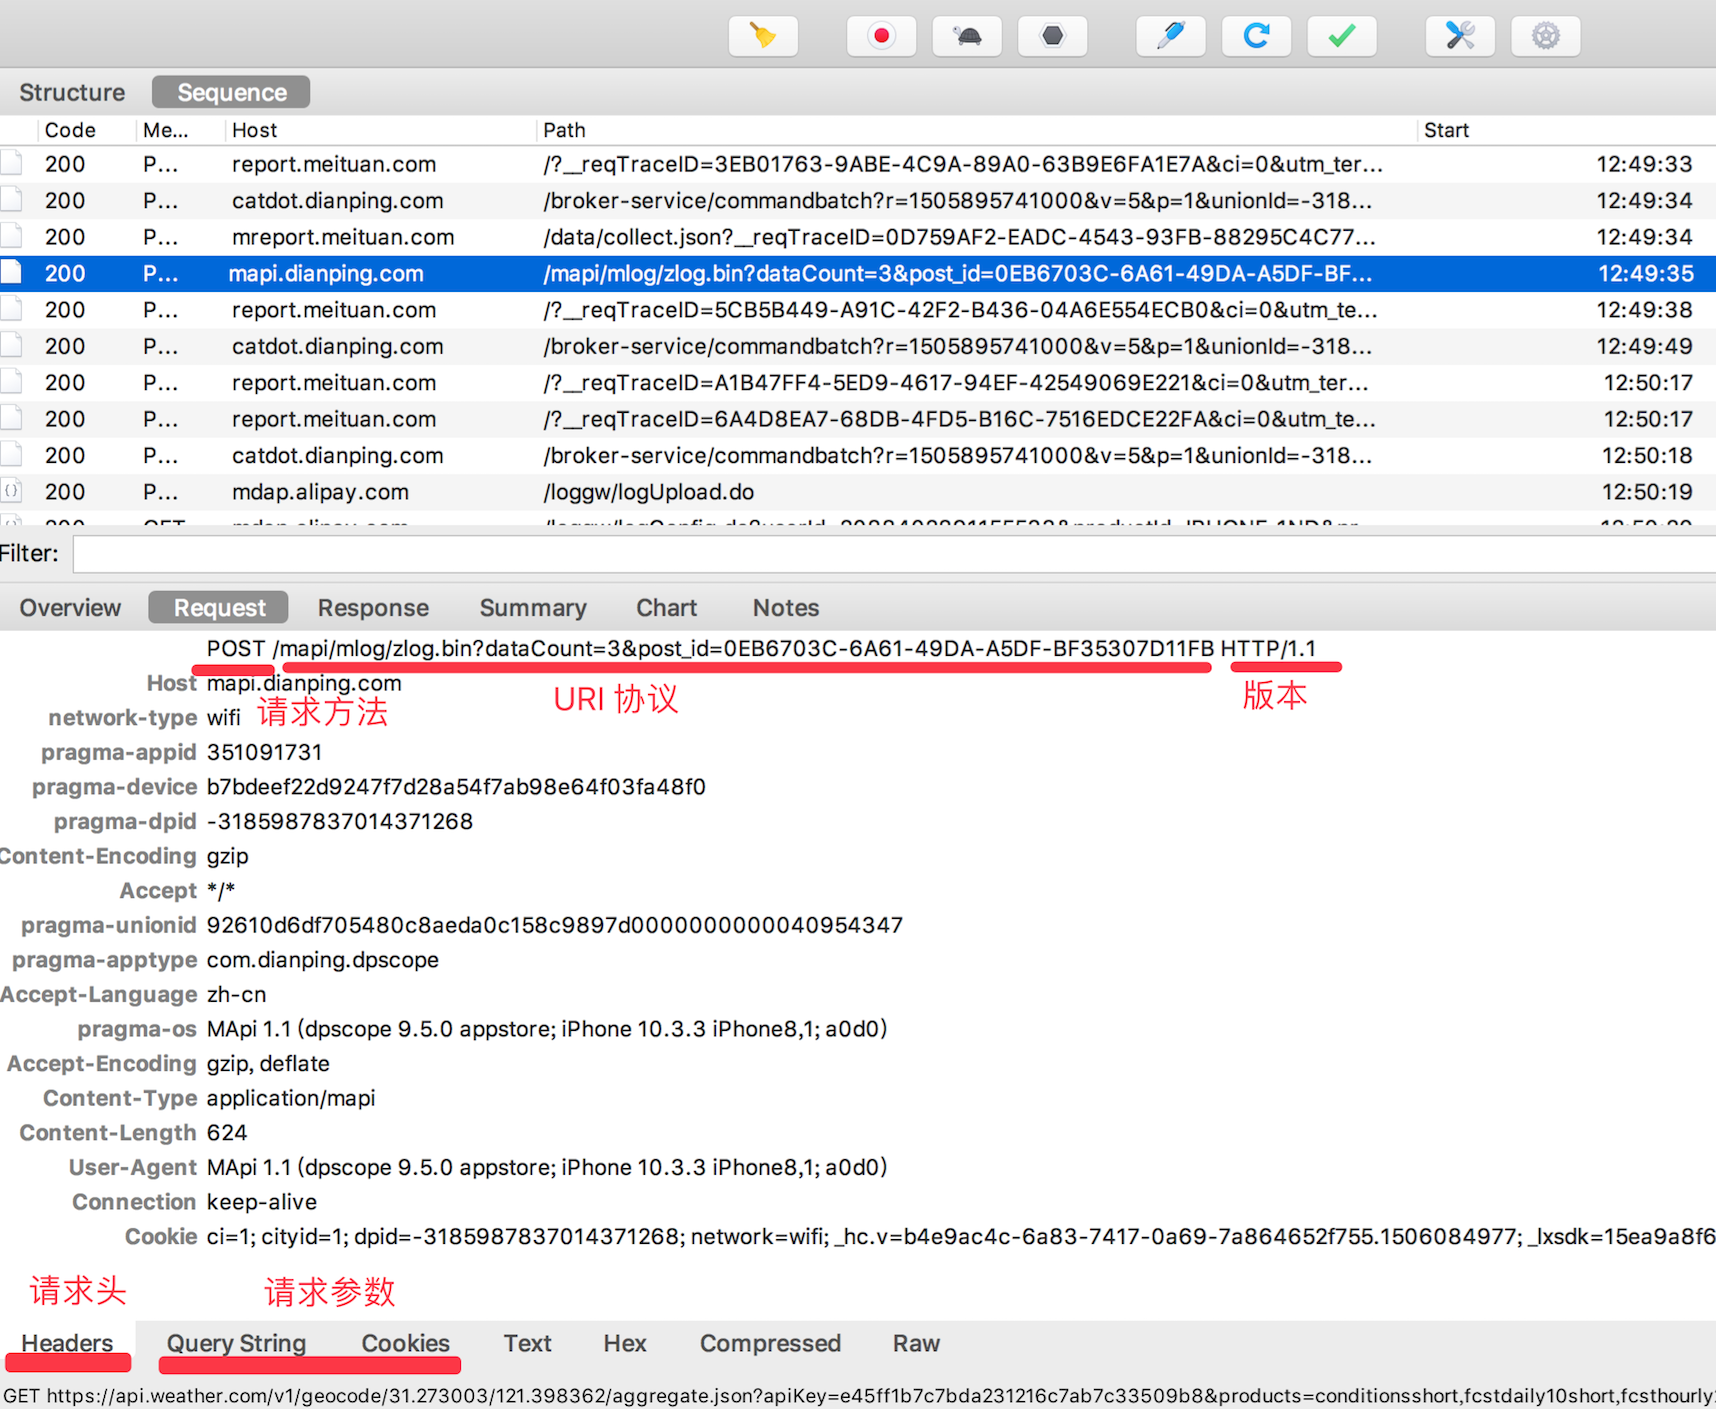This screenshot has height=1409, width=1716.
Task: Click the Accept-Language value zh-cn
Action: (237, 994)
